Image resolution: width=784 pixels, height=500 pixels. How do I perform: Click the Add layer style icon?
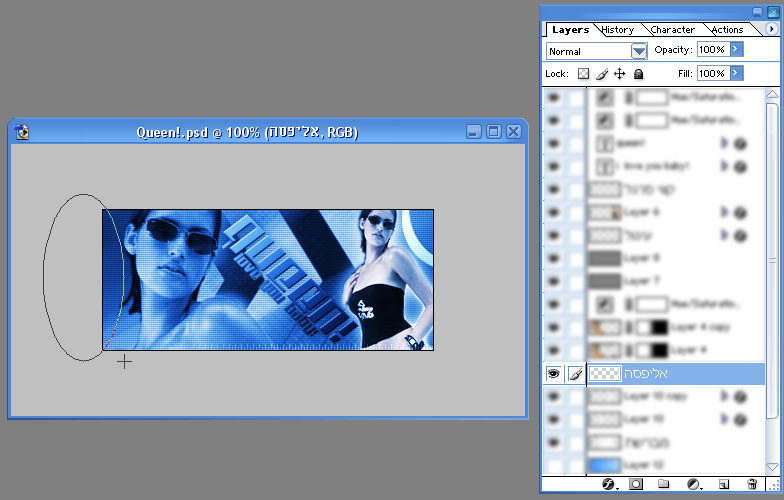click(606, 485)
